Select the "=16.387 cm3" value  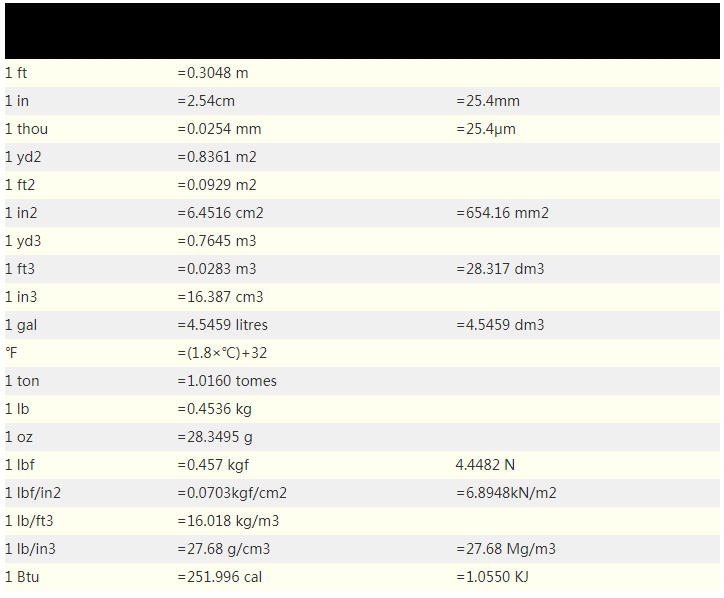click(x=220, y=297)
